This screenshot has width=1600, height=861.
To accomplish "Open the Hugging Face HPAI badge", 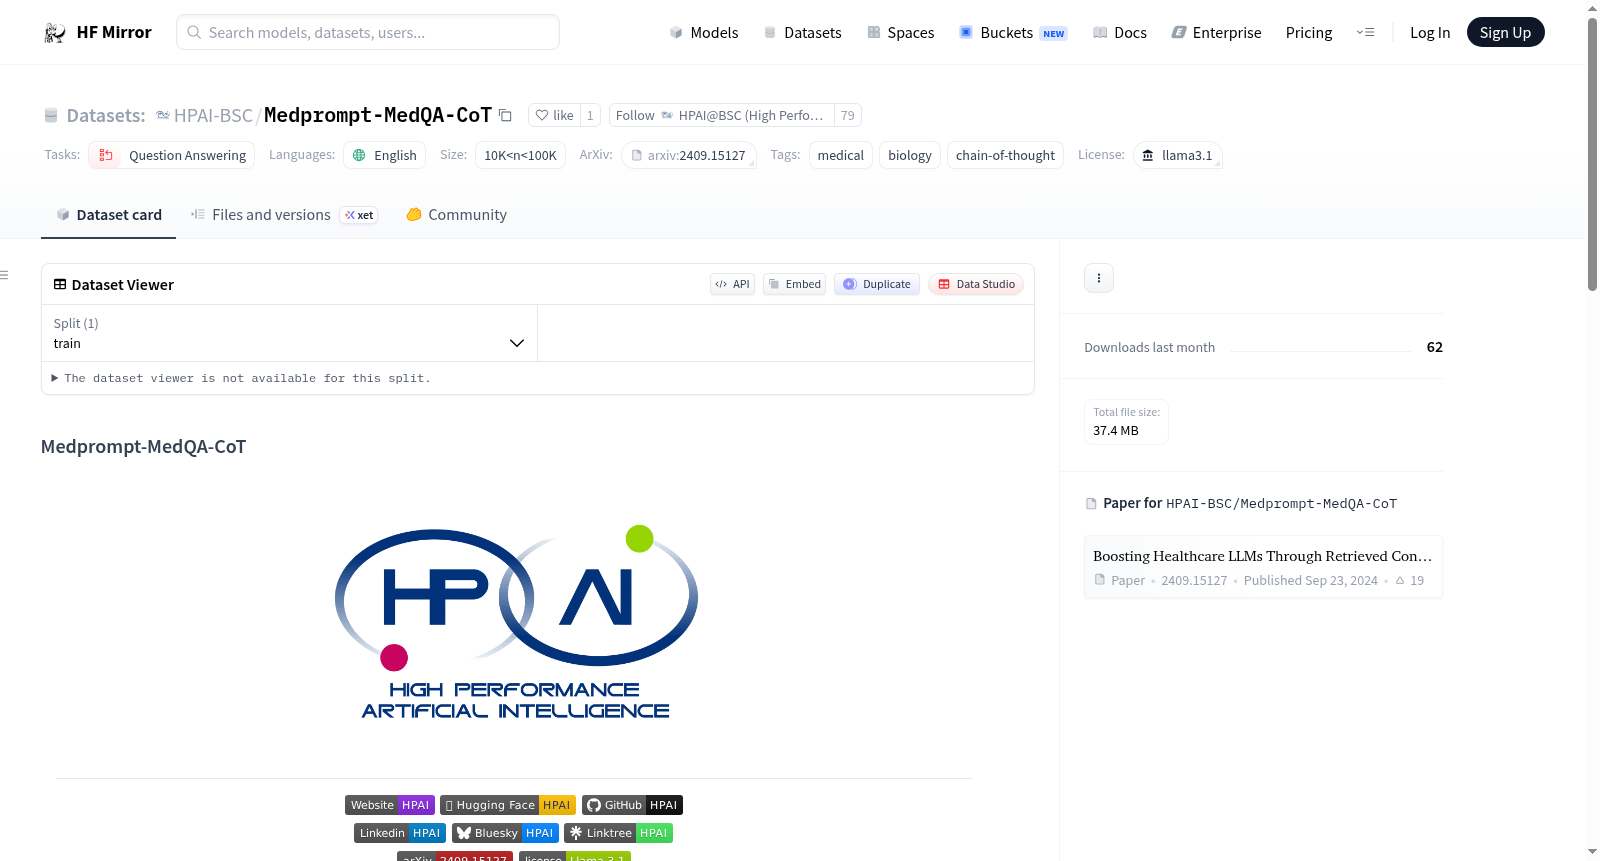I will point(508,805).
